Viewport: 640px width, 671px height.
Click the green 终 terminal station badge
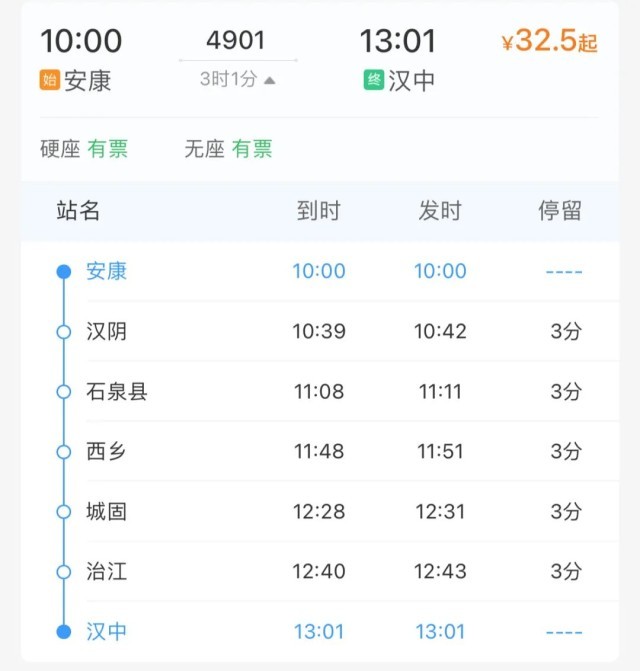coord(373,80)
